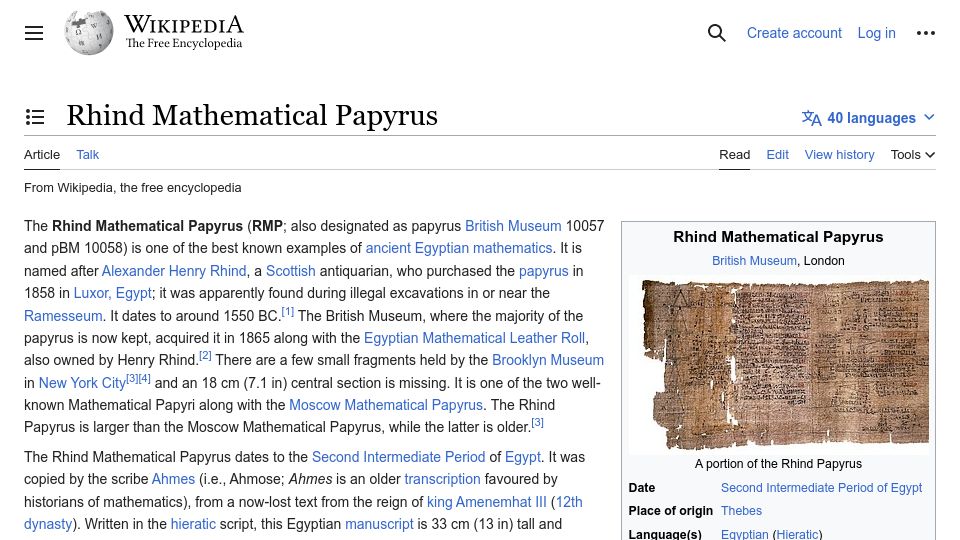Open British Museum link in infobox
Viewport: 960px width, 540px height.
pos(754,261)
